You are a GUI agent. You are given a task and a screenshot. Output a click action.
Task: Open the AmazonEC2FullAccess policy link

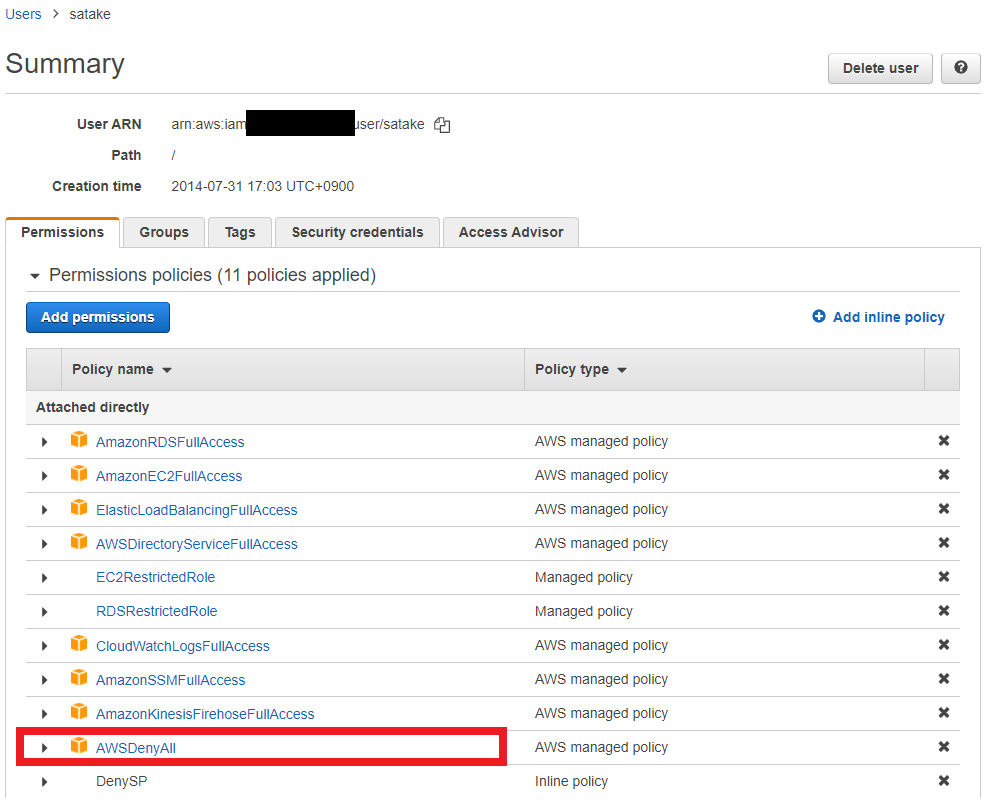[169, 476]
